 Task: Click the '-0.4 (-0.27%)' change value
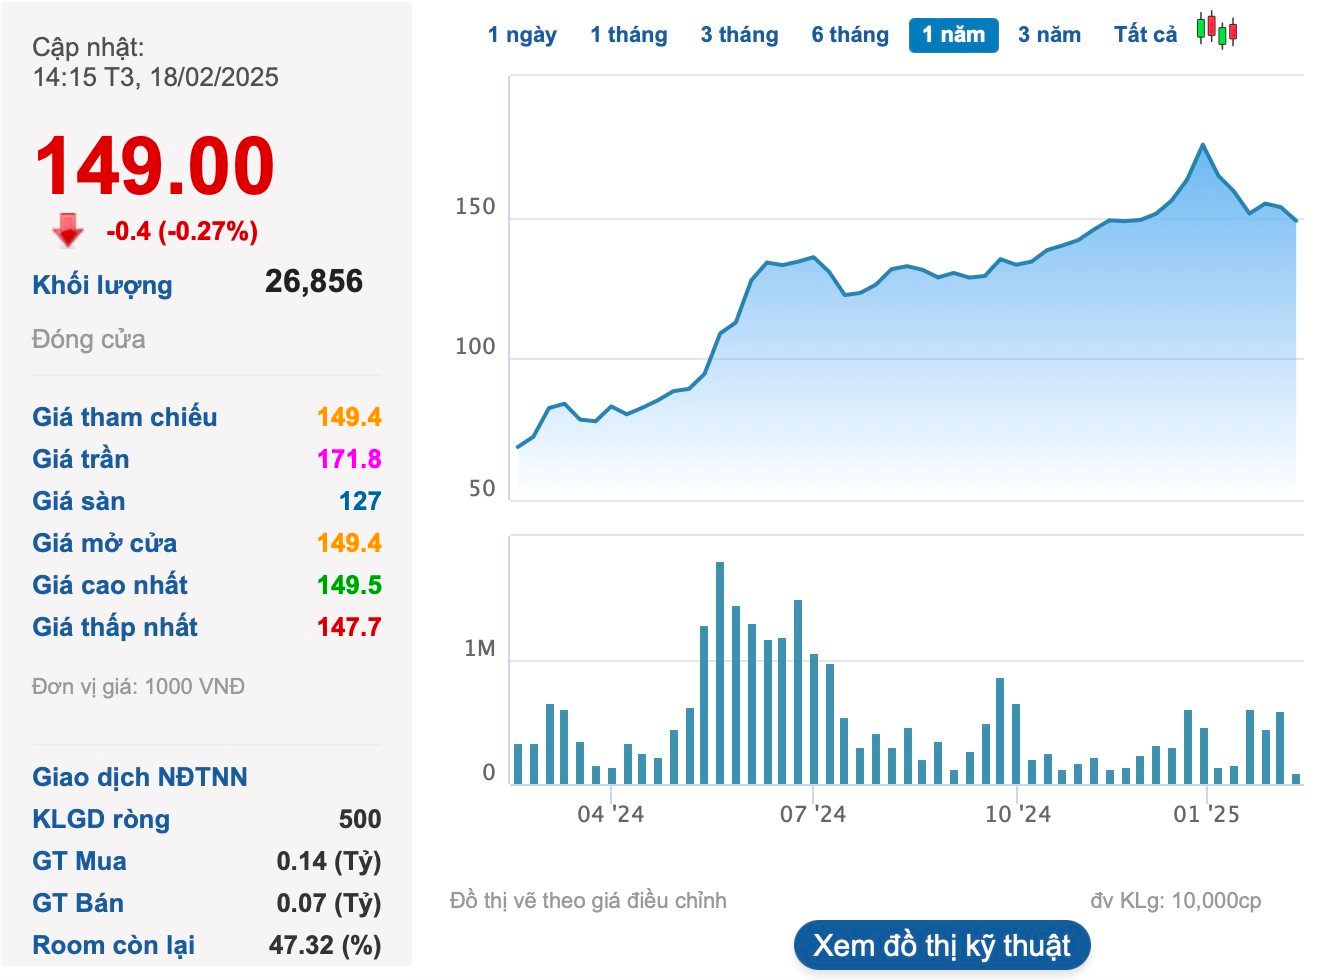[x=182, y=231]
